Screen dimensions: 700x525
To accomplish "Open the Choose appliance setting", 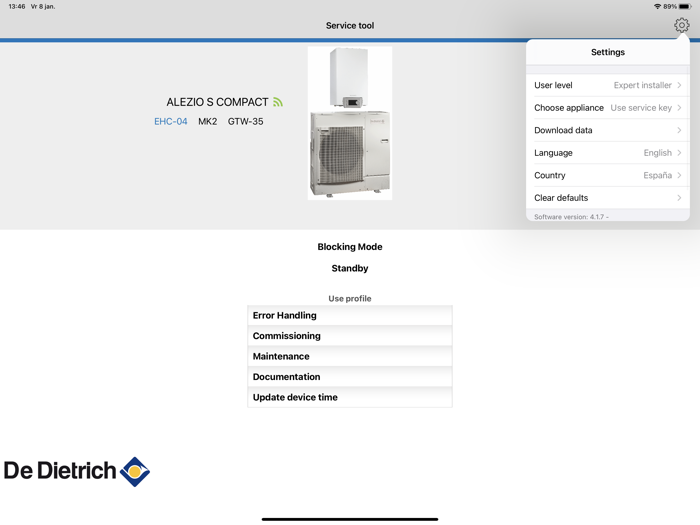I will point(608,108).
